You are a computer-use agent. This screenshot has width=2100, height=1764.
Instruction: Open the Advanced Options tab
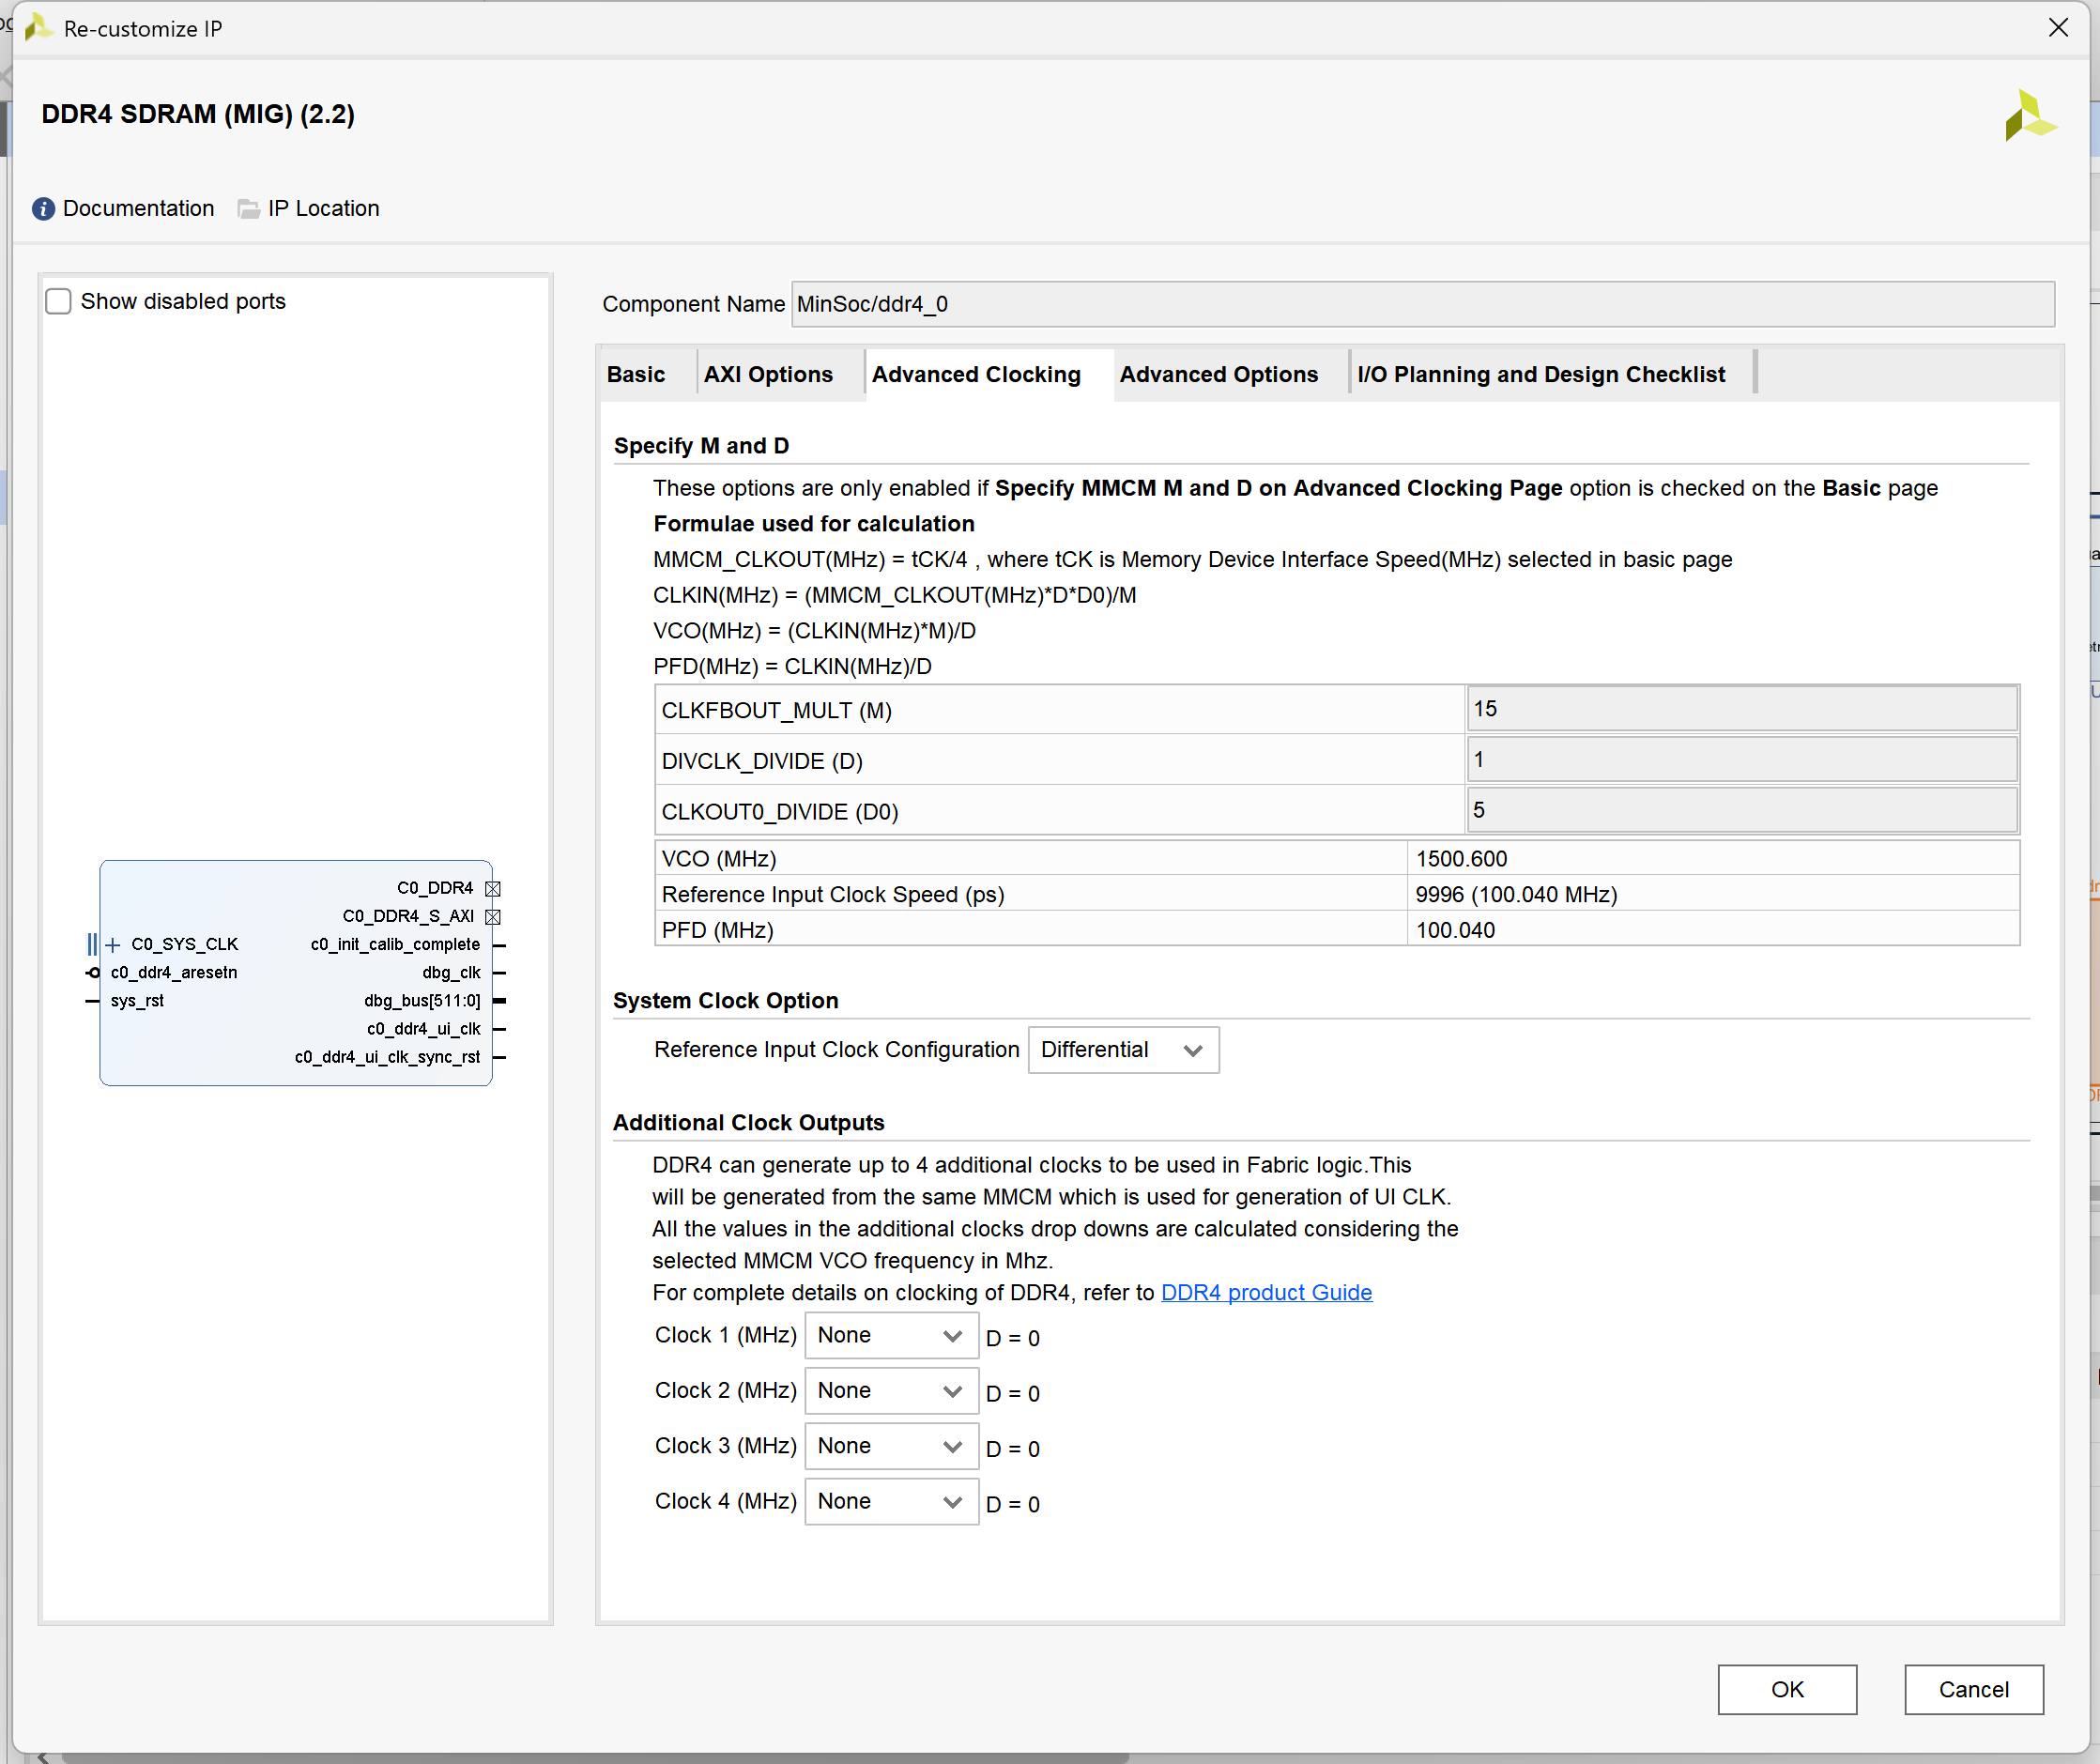[1219, 375]
